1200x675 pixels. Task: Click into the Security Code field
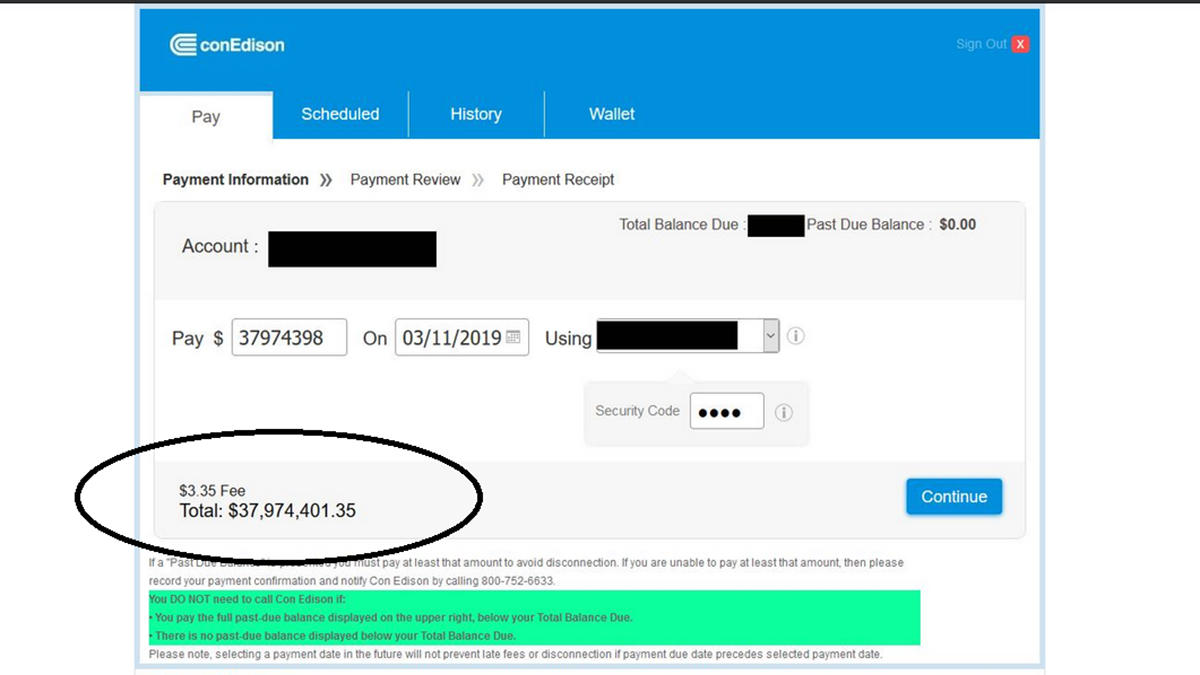pos(726,411)
